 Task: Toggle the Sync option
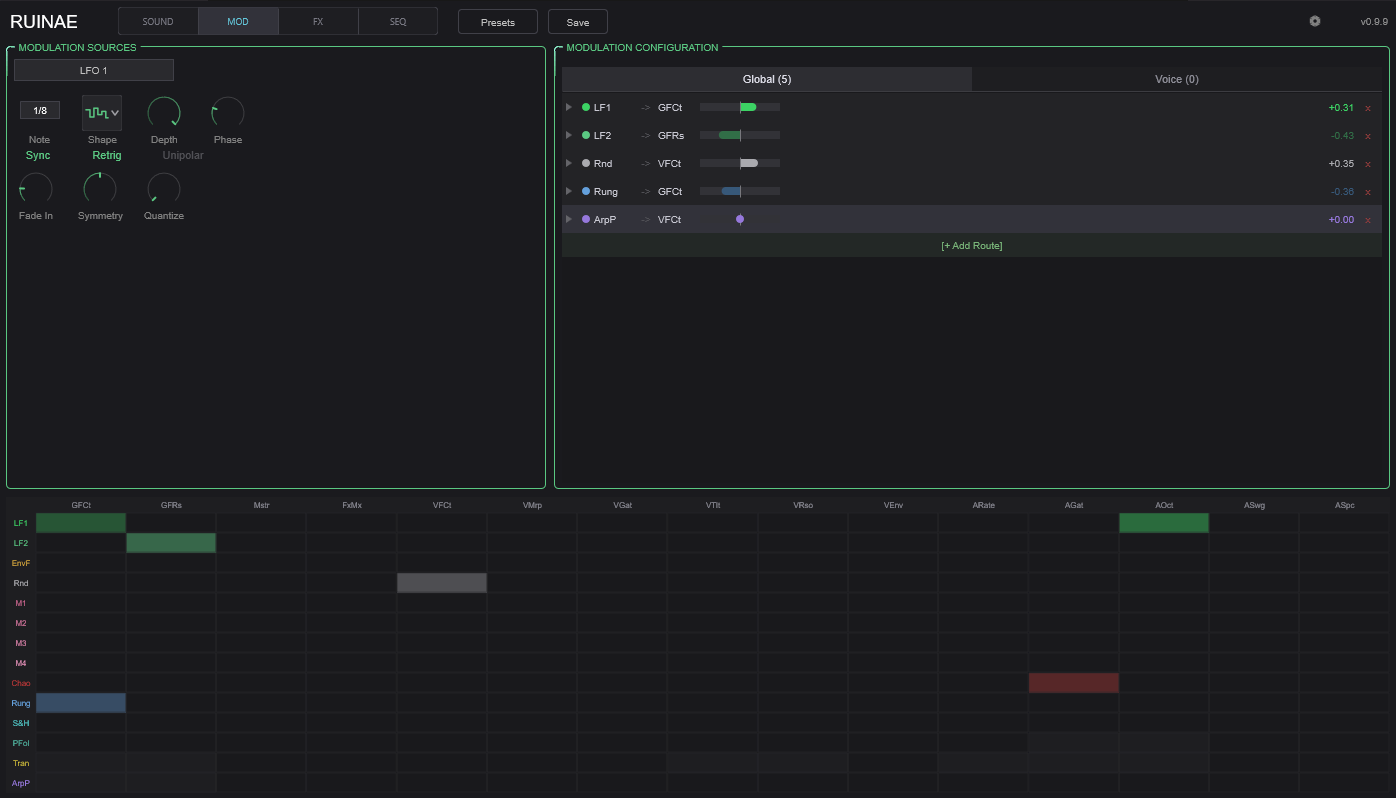[x=38, y=156]
